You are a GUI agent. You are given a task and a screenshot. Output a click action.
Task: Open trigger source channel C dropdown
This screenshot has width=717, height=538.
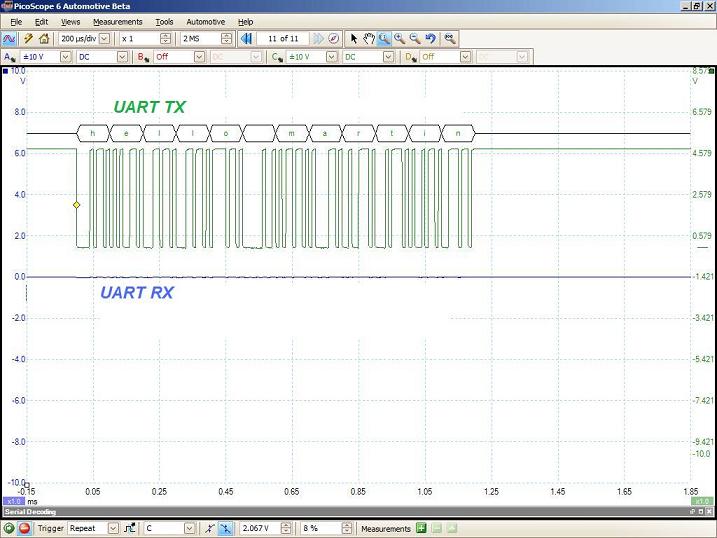coord(189,529)
